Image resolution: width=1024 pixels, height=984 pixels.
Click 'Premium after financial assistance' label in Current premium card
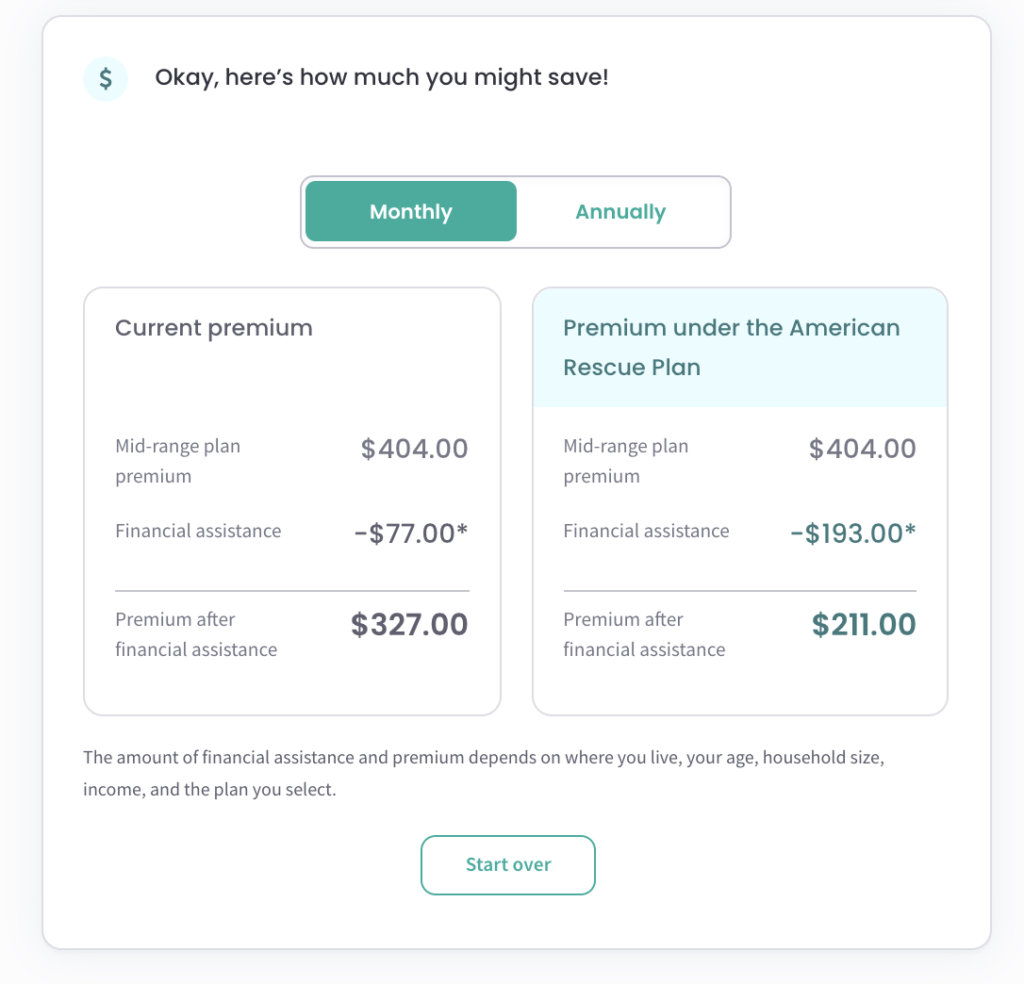click(x=196, y=634)
